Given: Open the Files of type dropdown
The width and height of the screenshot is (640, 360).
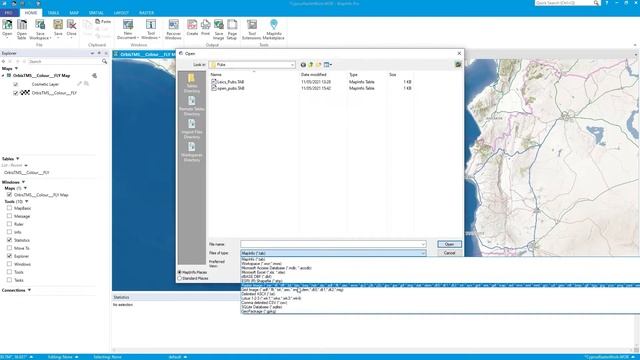Looking at the screenshot, I should click(423, 253).
